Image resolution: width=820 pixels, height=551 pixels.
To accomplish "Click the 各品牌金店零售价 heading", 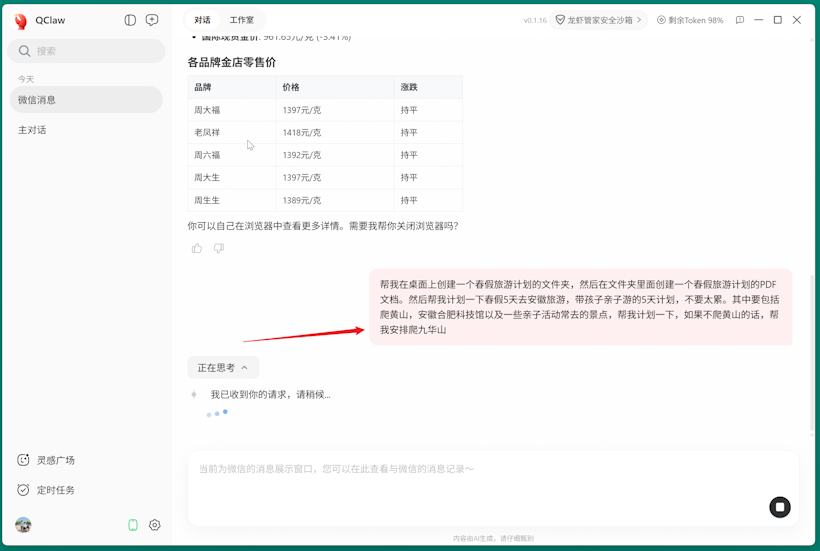I will click(x=232, y=62).
